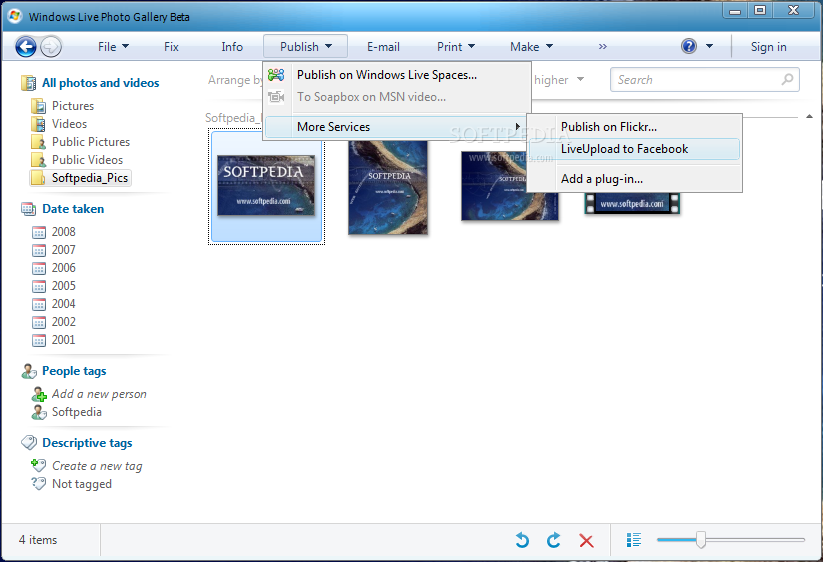This screenshot has height=562, width=823.
Task: Click the blue Back arrow button
Action: click(26, 47)
